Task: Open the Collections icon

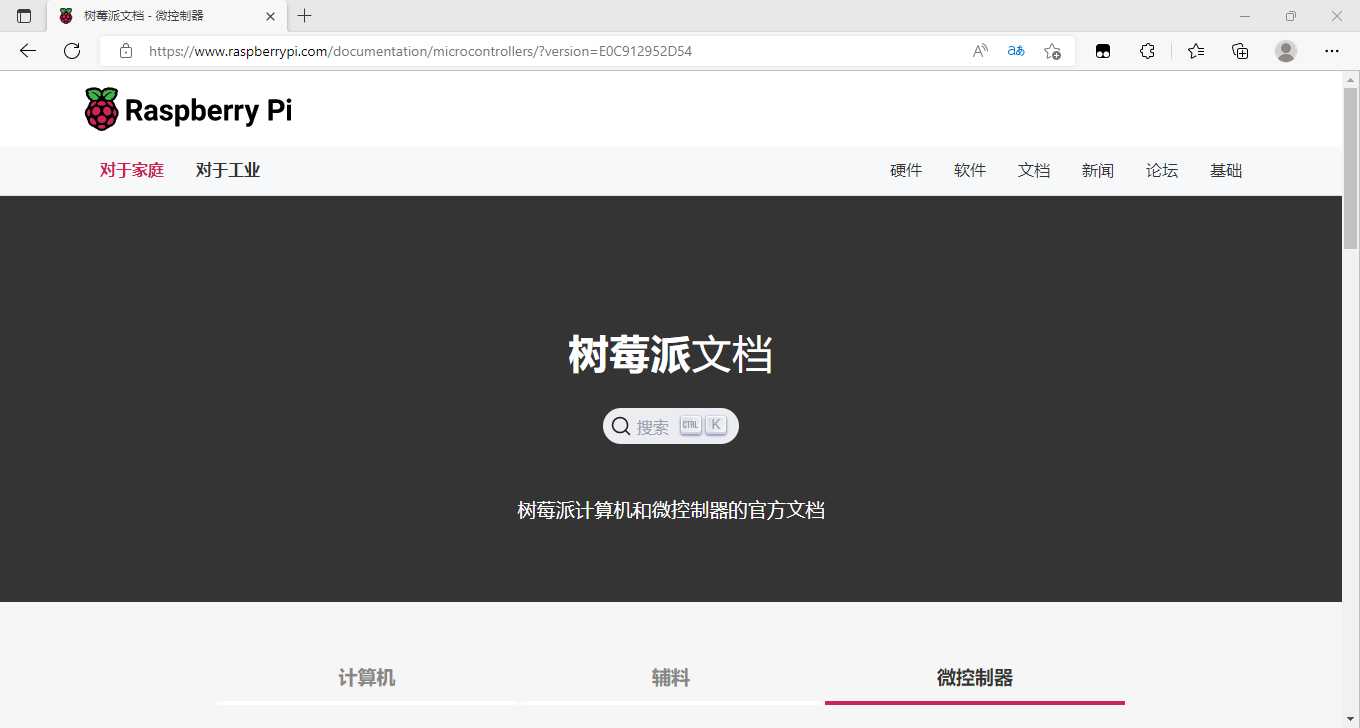Action: (1240, 51)
